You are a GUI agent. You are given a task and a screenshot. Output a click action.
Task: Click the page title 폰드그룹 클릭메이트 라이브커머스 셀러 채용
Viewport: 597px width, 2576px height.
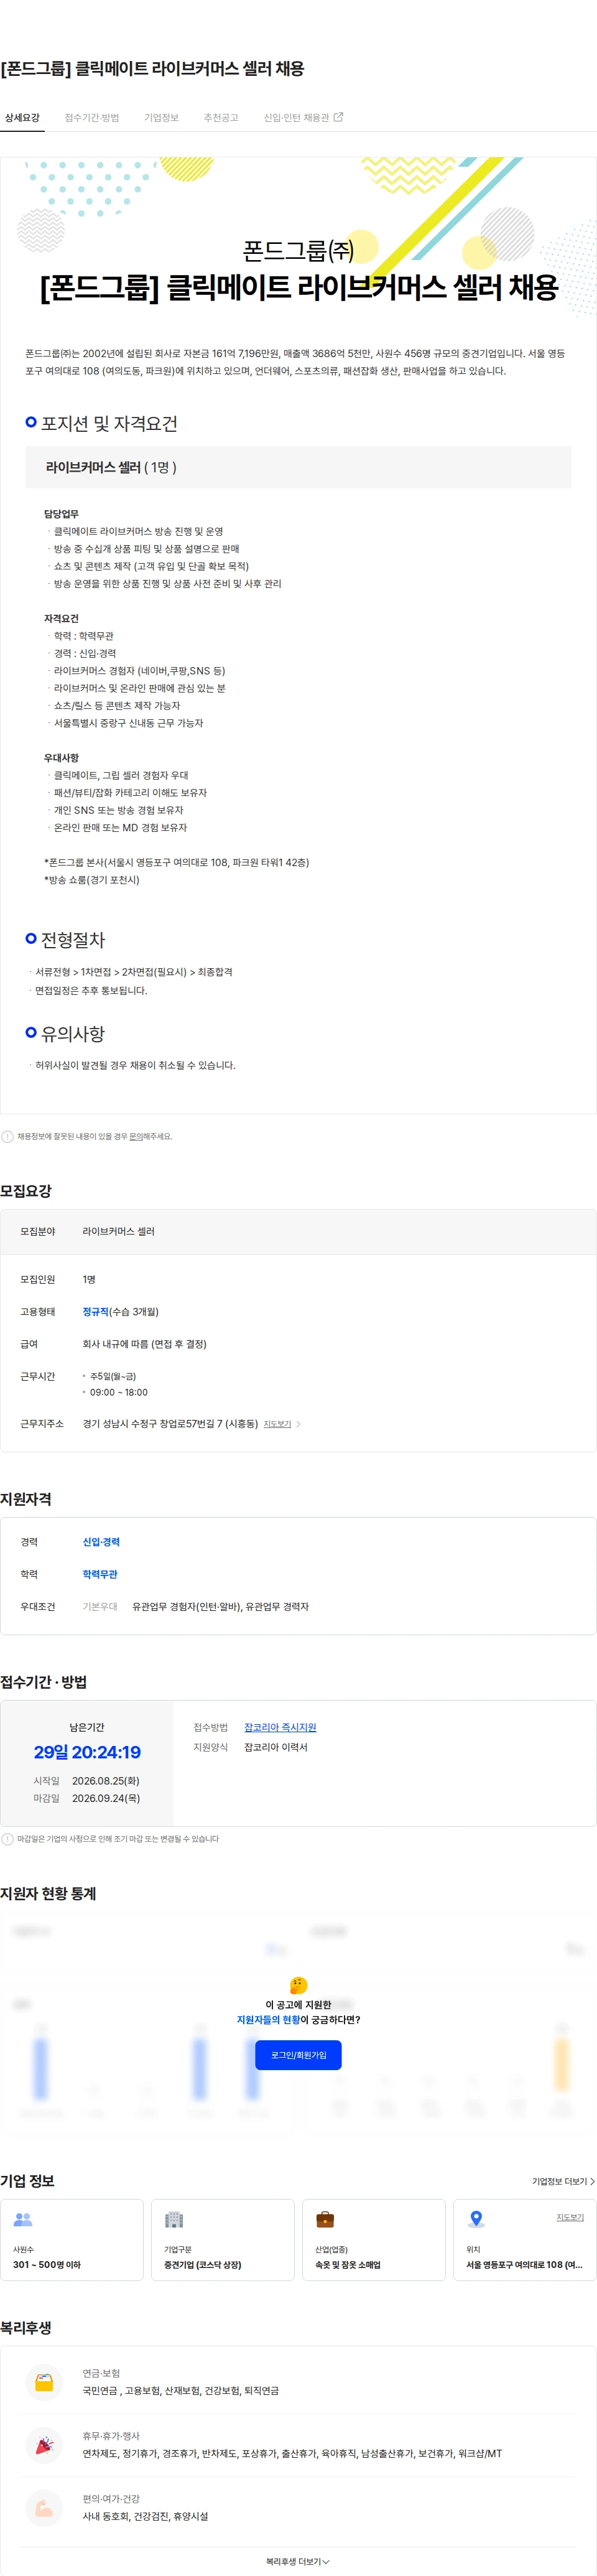(x=152, y=68)
